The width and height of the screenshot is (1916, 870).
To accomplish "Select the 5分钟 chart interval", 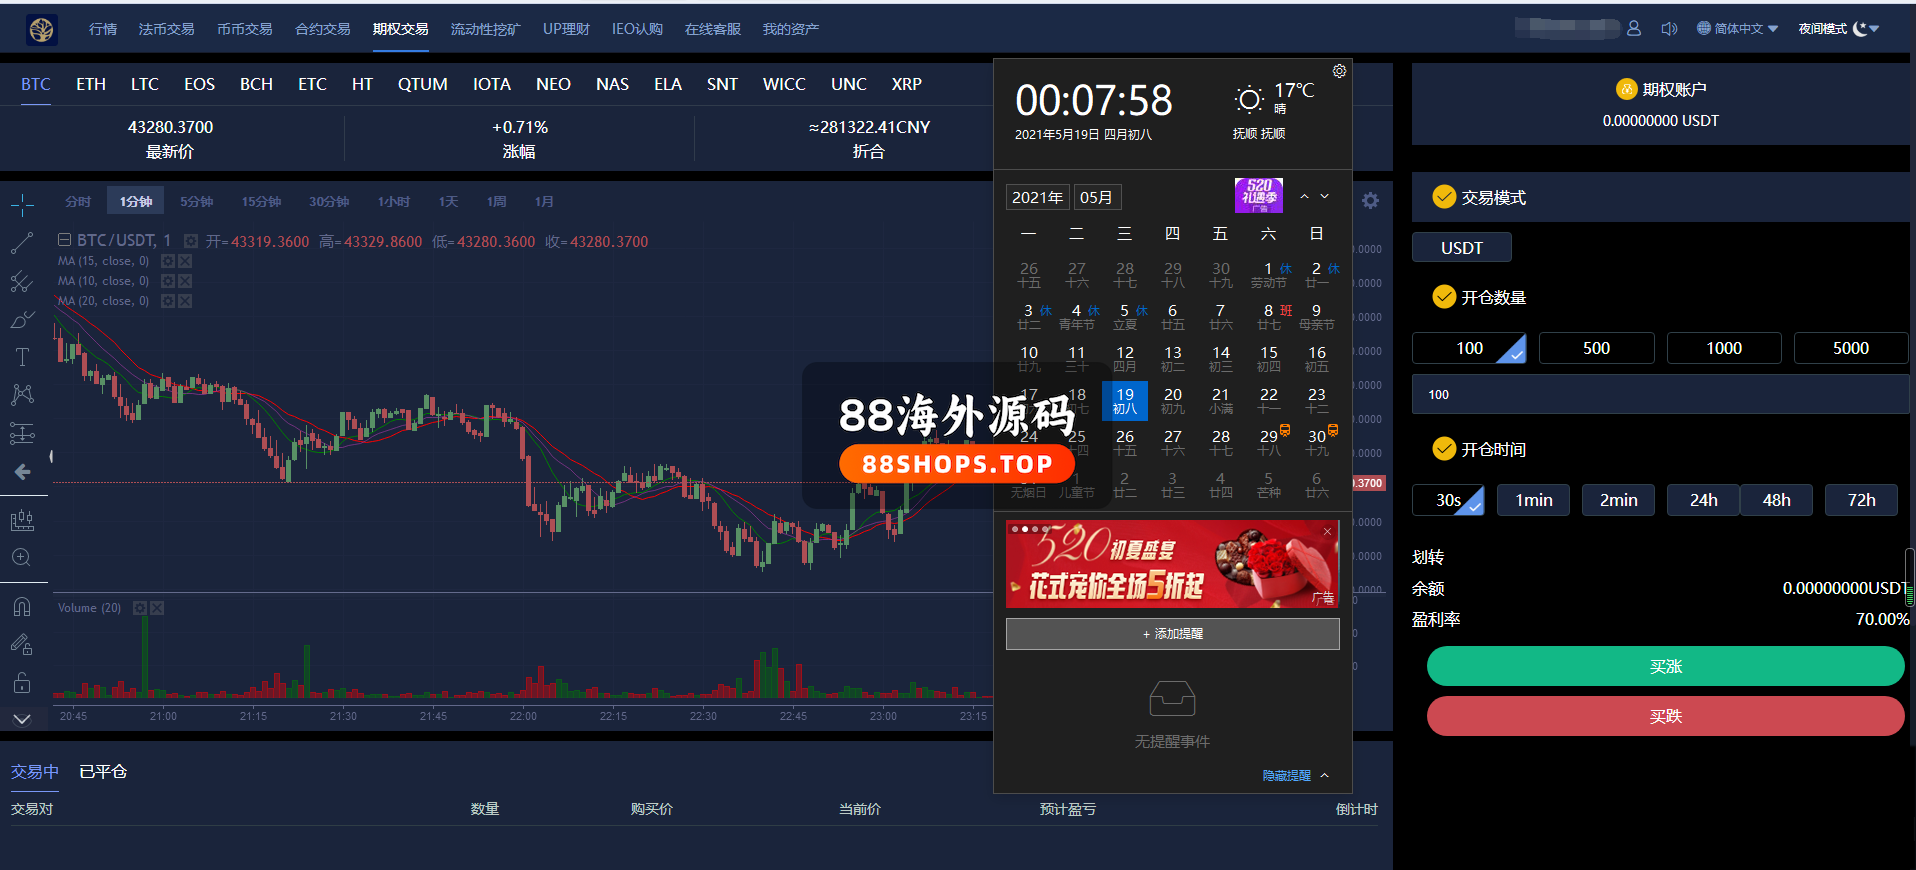I will (x=196, y=202).
